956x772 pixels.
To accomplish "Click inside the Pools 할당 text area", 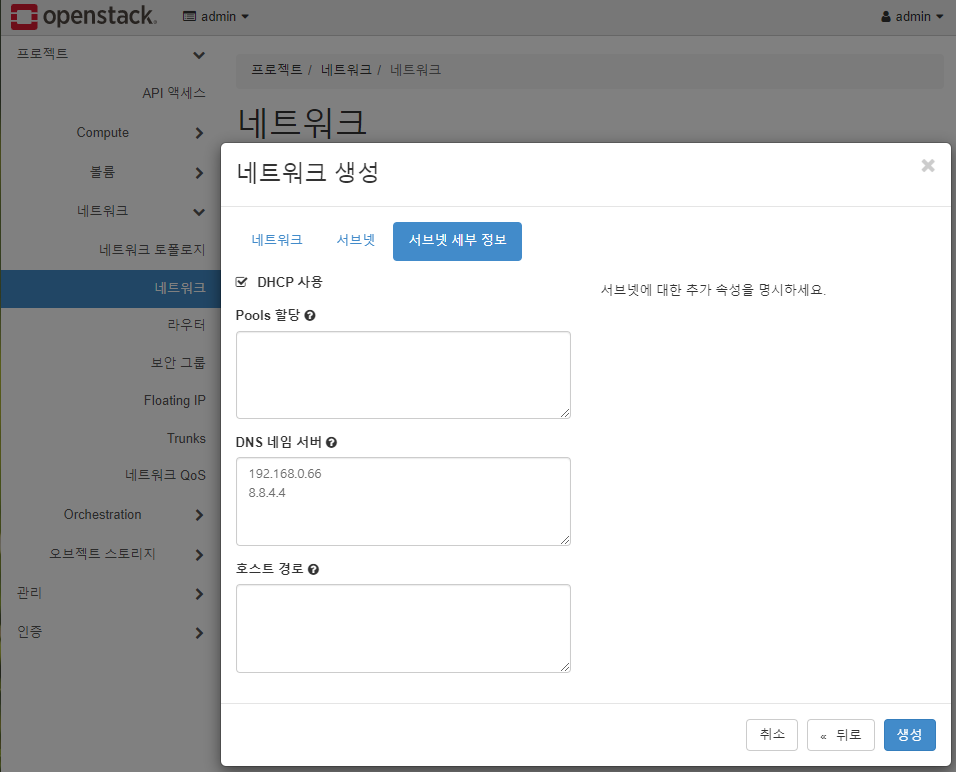I will 403,375.
